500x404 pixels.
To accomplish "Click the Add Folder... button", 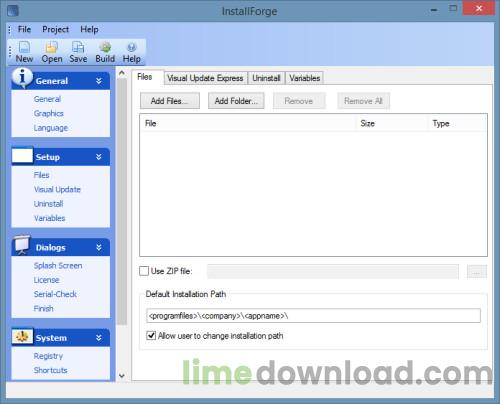I will (x=236, y=101).
